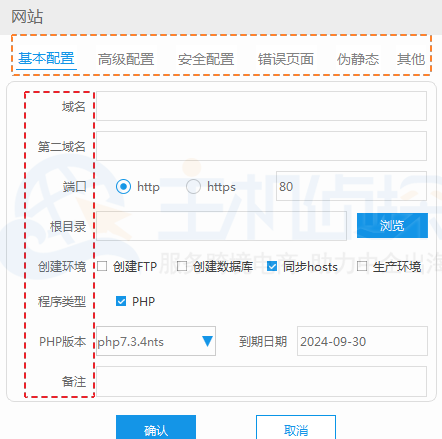442x439 pixels.
Task: Click the 浏览 button
Action: tap(392, 226)
